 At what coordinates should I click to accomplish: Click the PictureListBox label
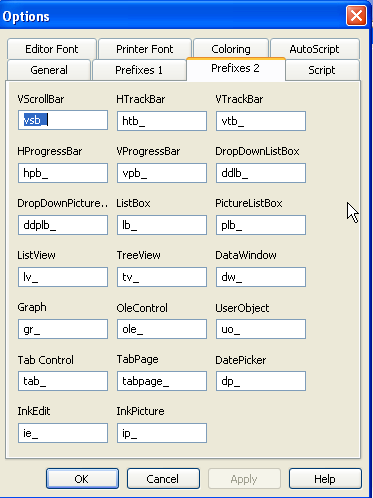(x=249, y=203)
